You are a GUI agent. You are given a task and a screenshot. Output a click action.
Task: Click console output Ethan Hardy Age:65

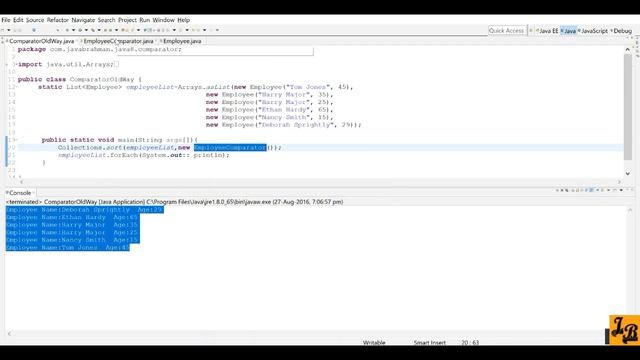click(x=72, y=217)
